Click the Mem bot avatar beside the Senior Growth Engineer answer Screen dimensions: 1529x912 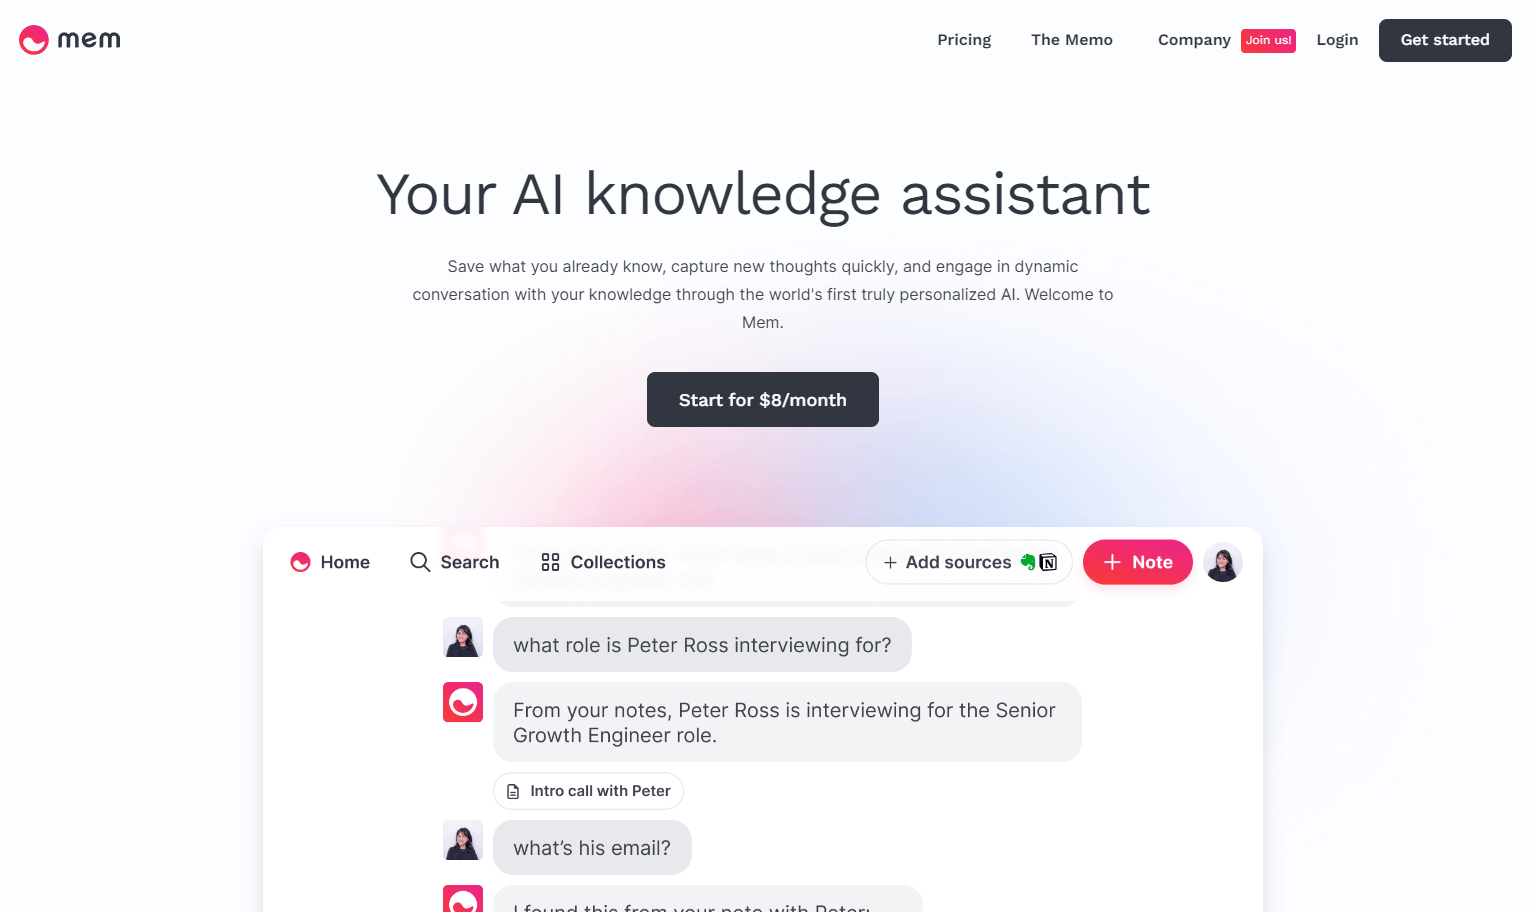point(463,702)
